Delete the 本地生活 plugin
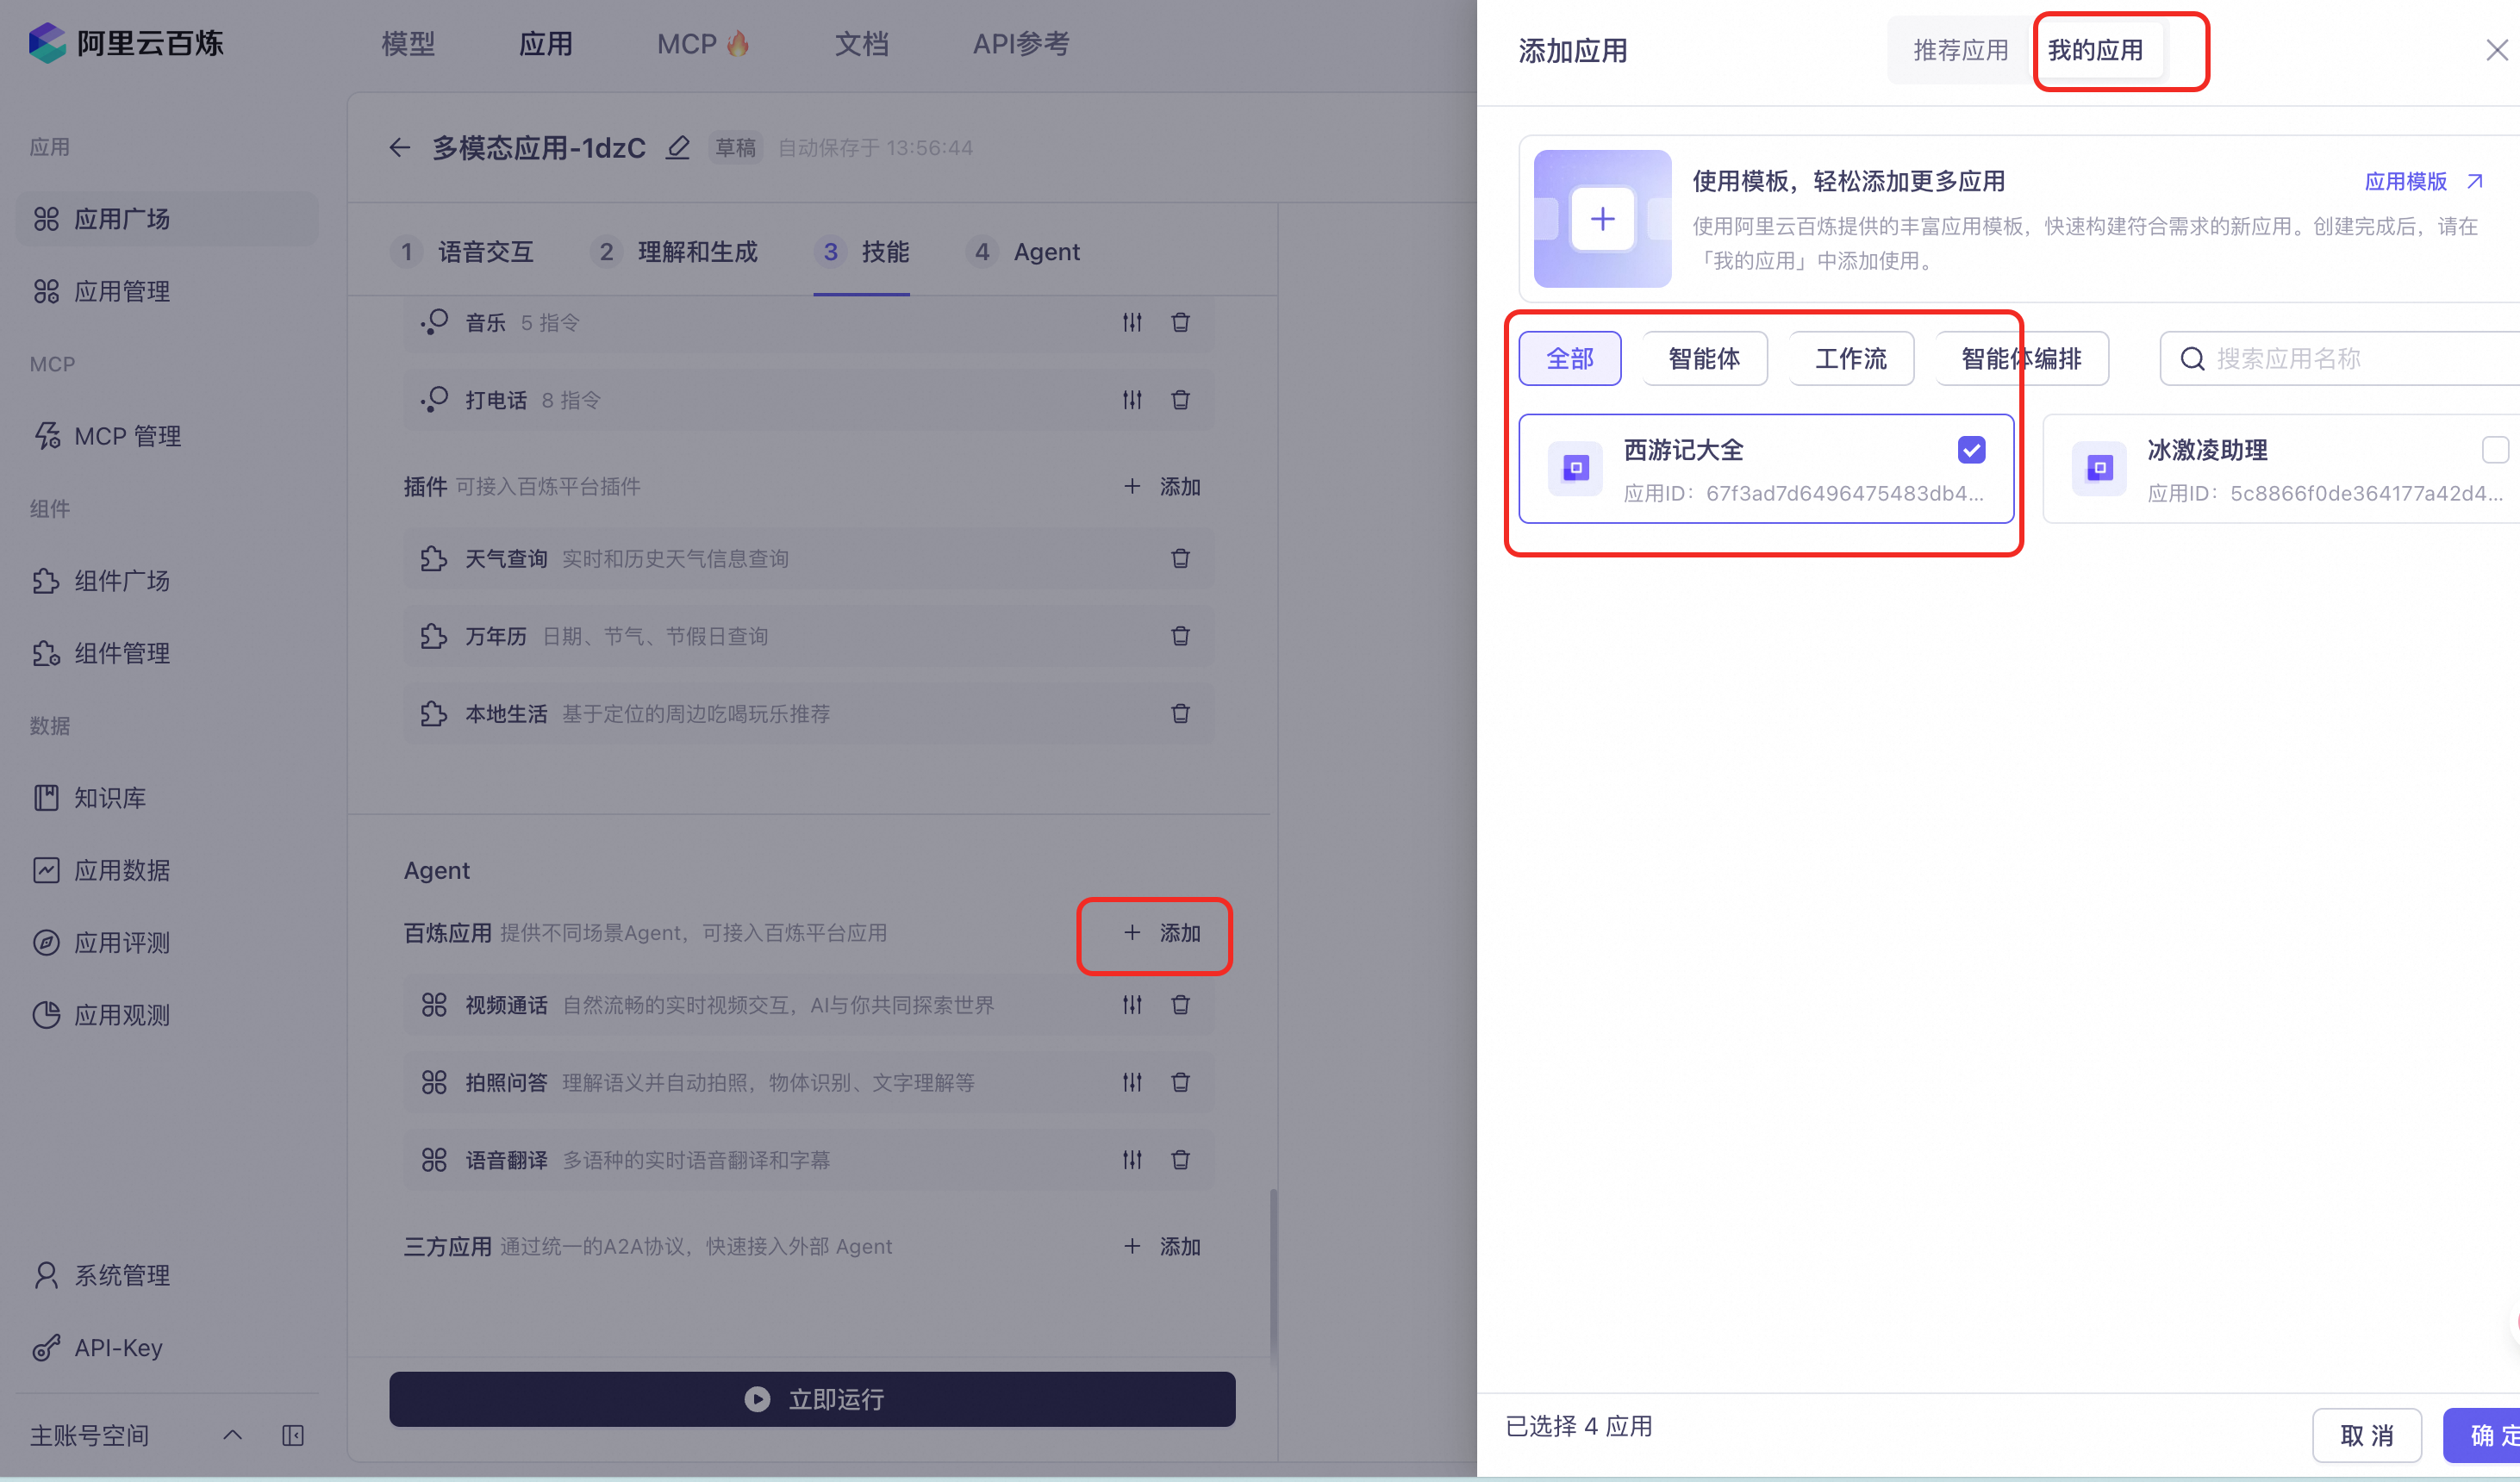This screenshot has width=2520, height=1482. coord(1181,713)
